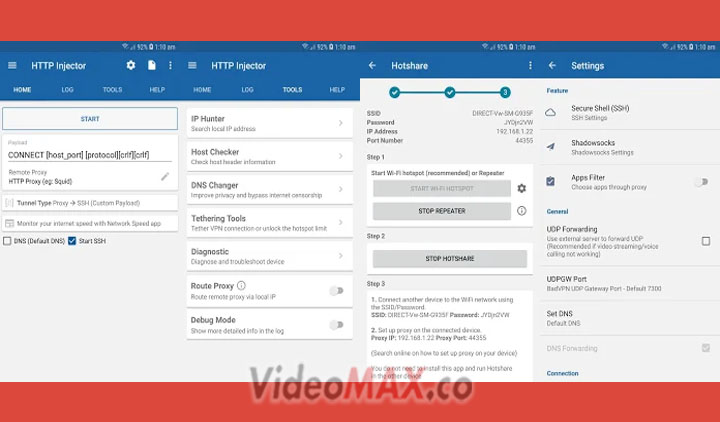Enable the Route Proxy switch

[x=337, y=291]
